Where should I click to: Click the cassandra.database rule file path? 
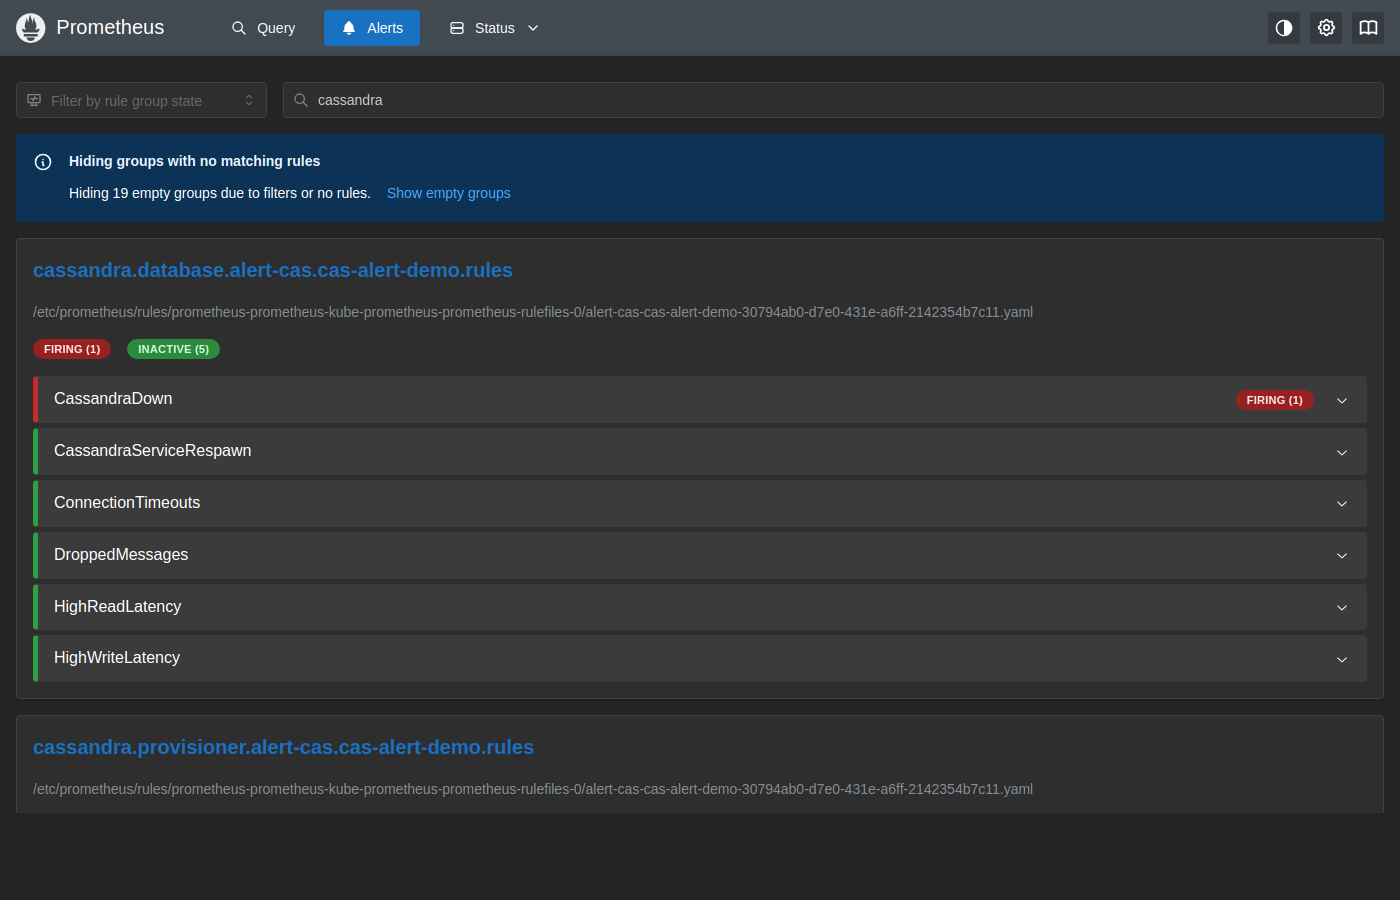point(533,312)
